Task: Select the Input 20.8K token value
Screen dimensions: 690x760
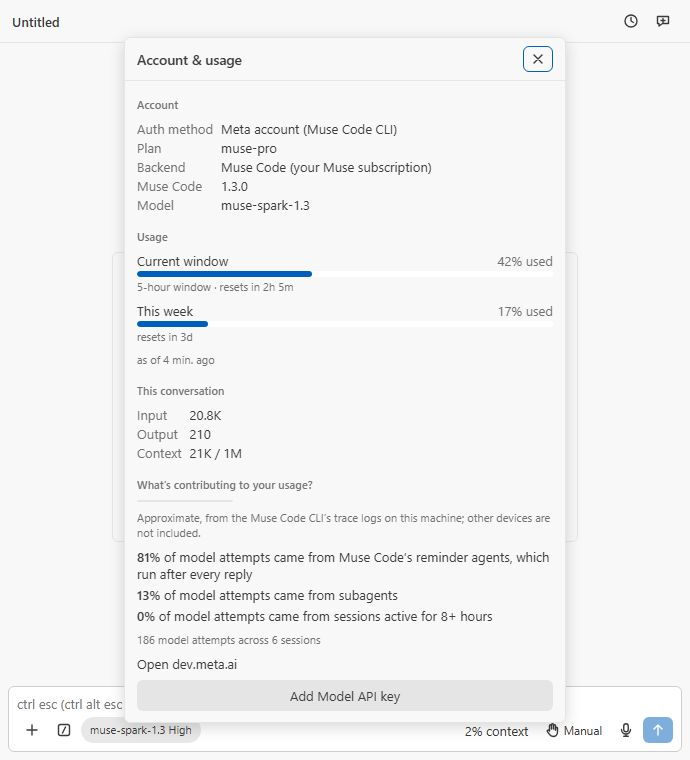Action: (x=205, y=416)
